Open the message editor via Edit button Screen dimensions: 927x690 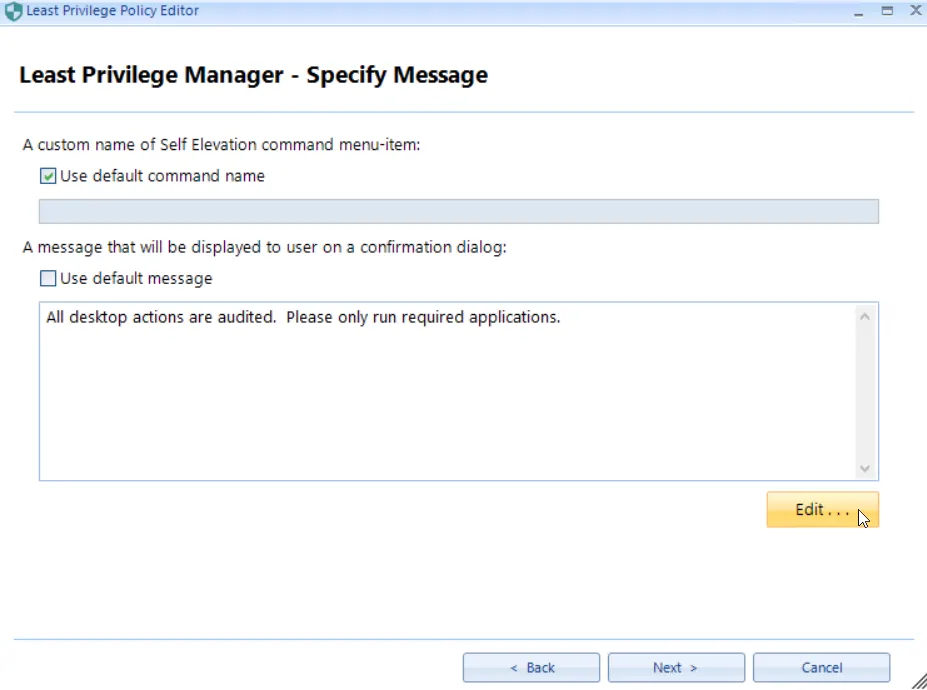click(x=820, y=509)
